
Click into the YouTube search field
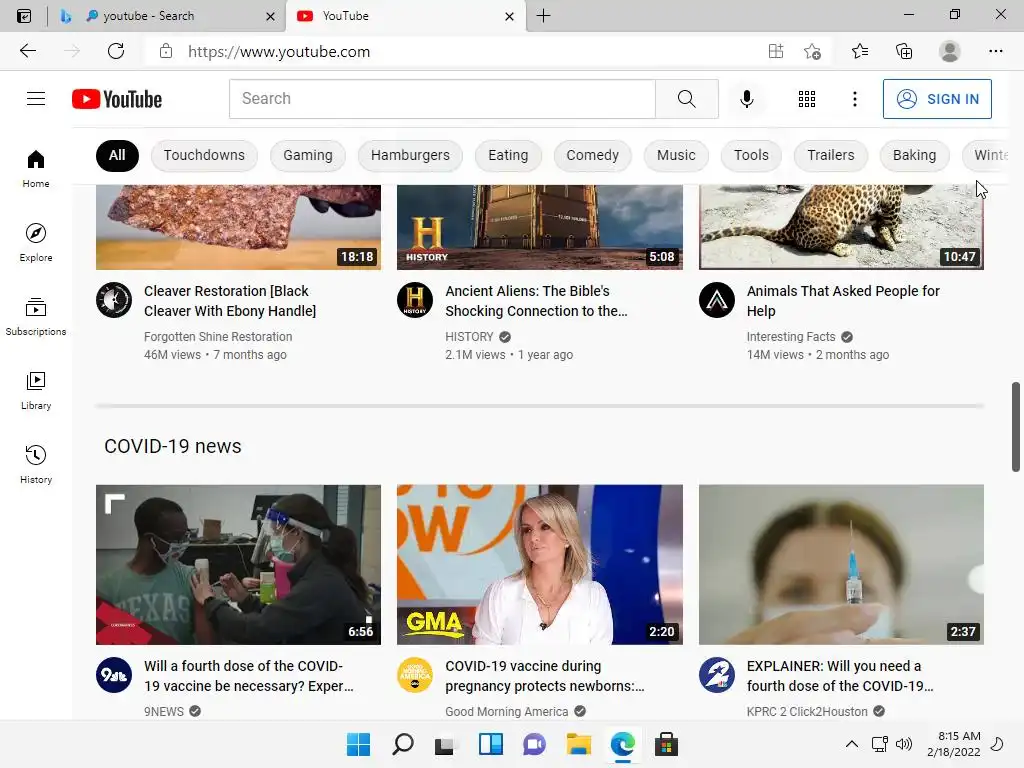pos(442,99)
